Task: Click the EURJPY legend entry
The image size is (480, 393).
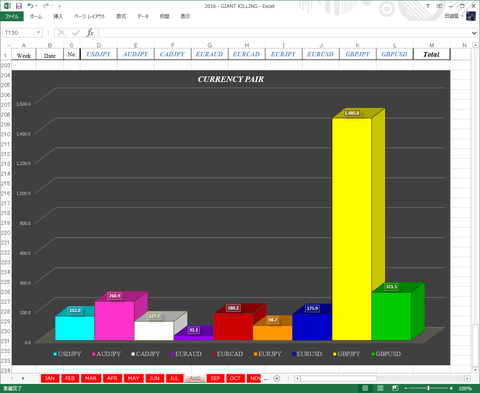Action: point(267,354)
